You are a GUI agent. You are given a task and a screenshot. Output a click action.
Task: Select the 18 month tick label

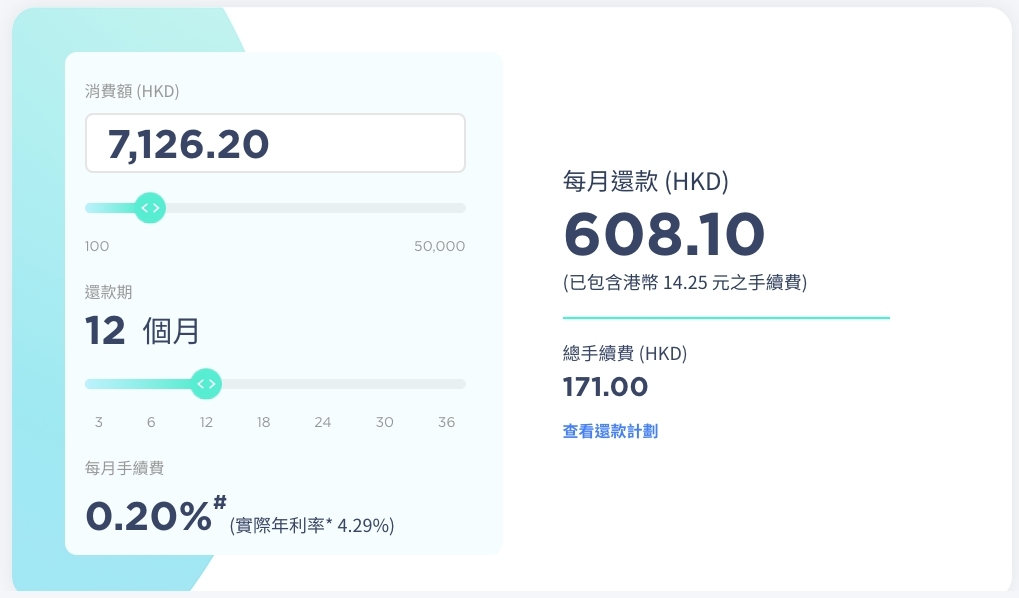[x=263, y=422]
